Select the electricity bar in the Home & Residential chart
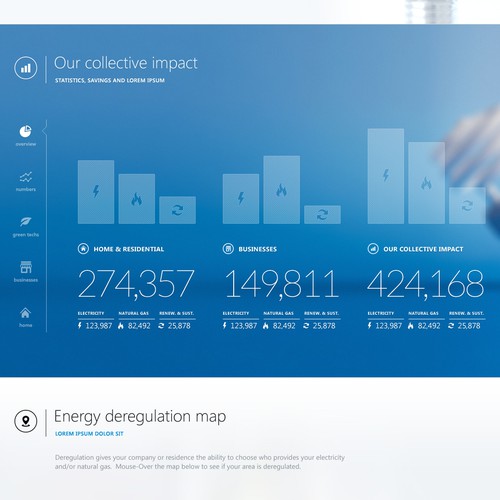500x500 pixels. pos(96,192)
